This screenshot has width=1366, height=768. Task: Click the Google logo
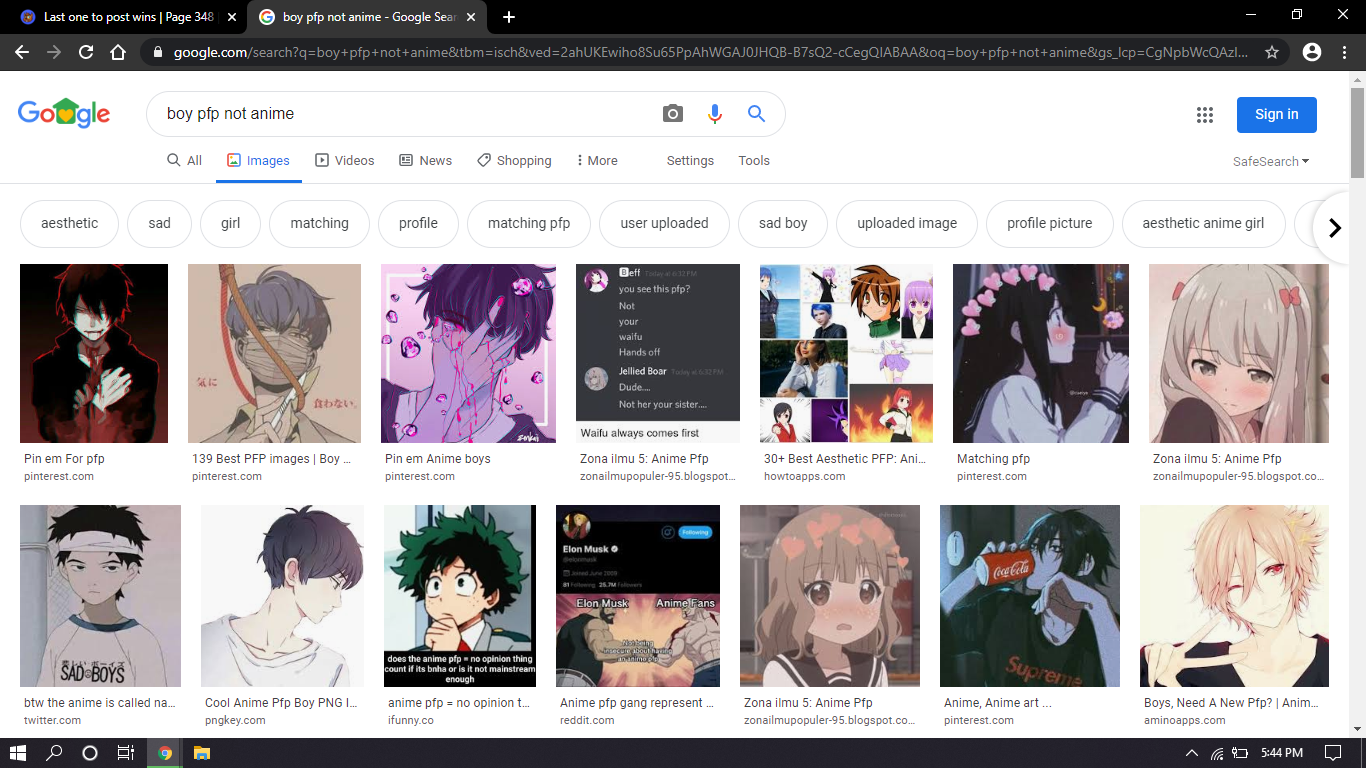coord(64,114)
